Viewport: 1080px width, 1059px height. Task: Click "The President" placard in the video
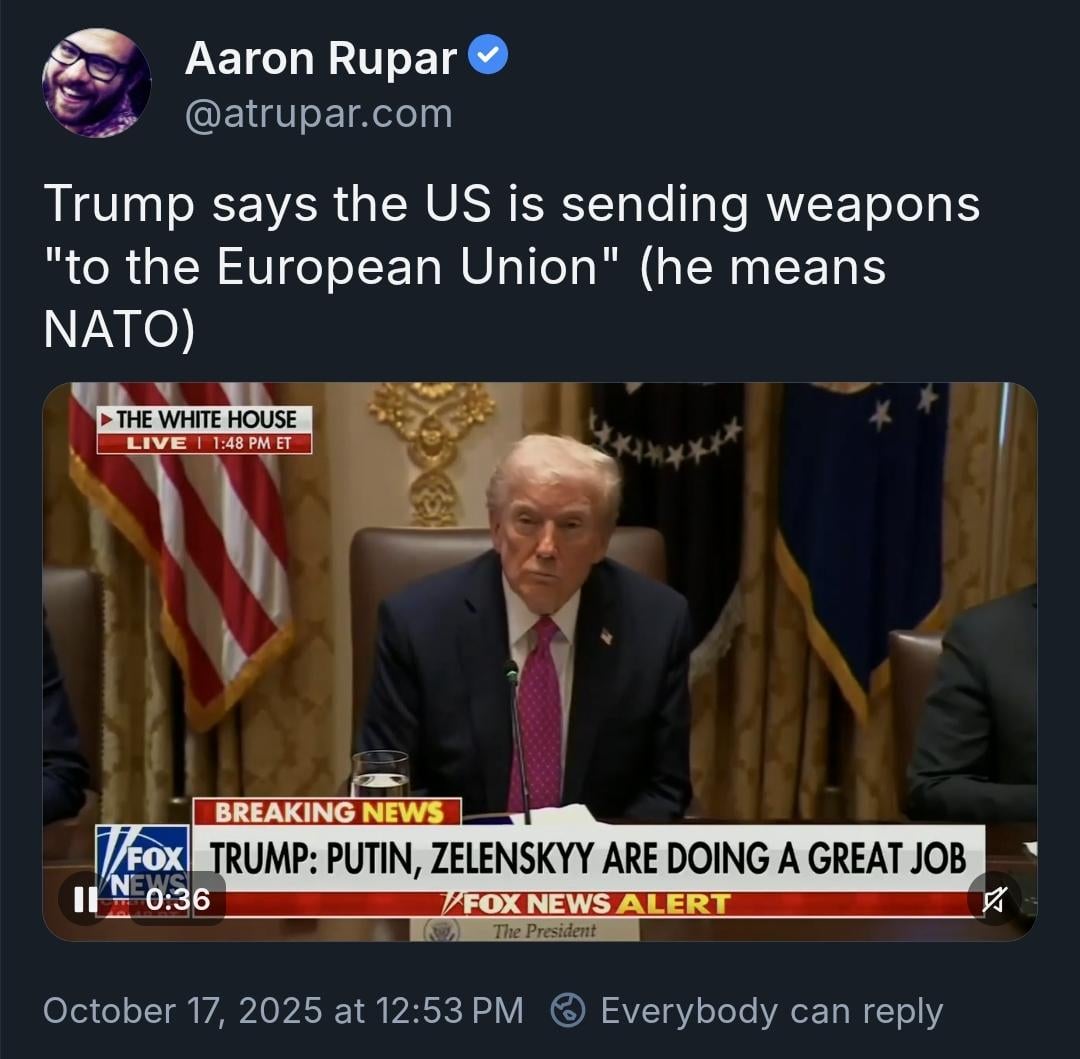(525, 930)
